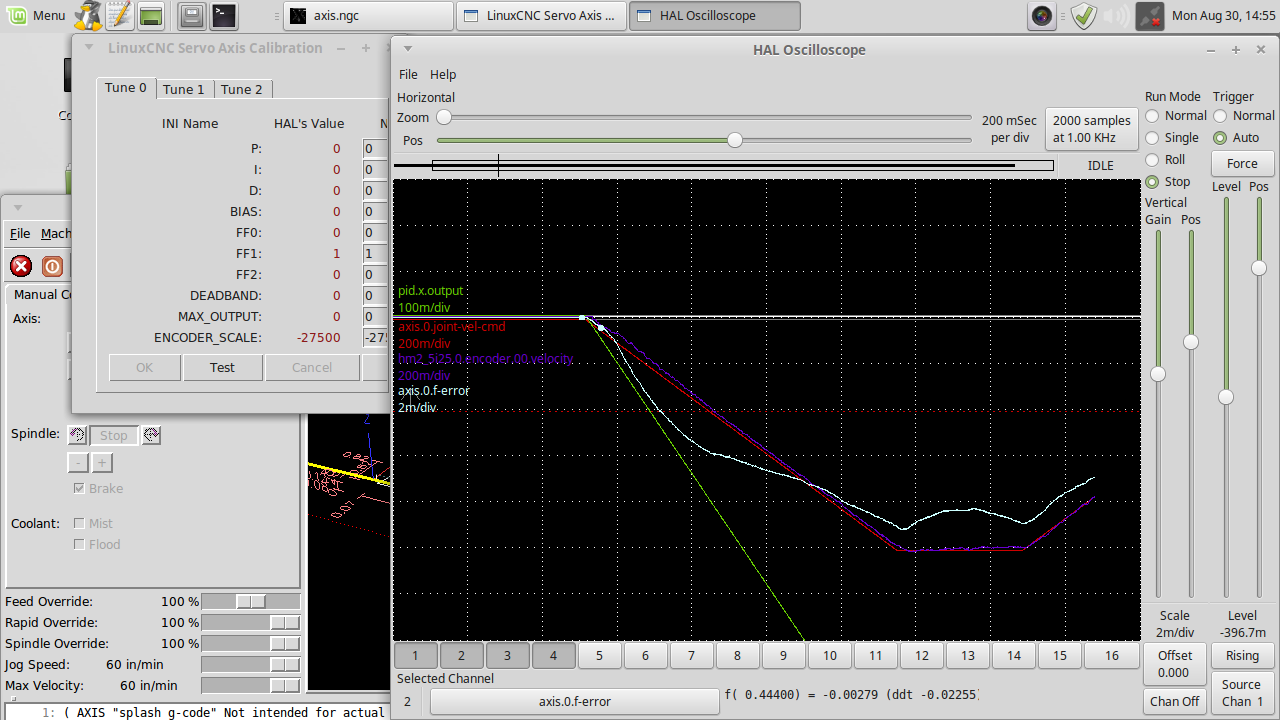The width and height of the screenshot is (1280, 720).
Task: Switch to the Tune 0 tab
Action: tap(126, 88)
